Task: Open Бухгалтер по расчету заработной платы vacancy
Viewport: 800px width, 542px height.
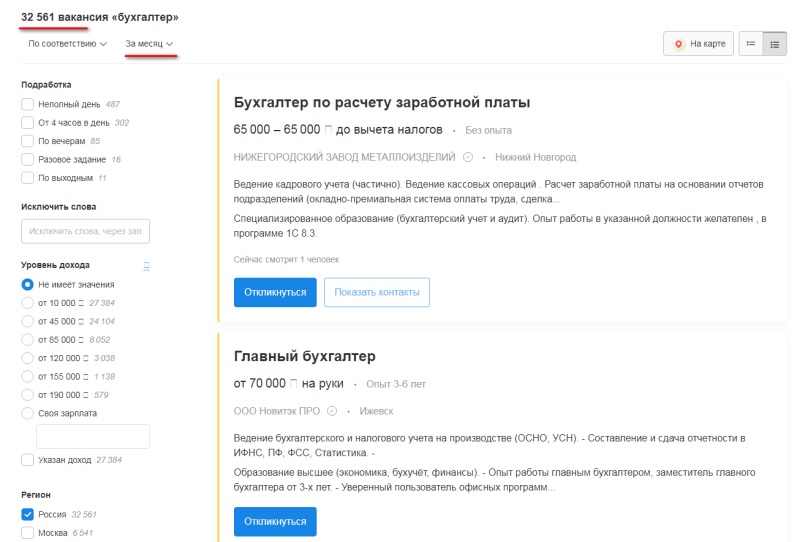Action: [381, 102]
